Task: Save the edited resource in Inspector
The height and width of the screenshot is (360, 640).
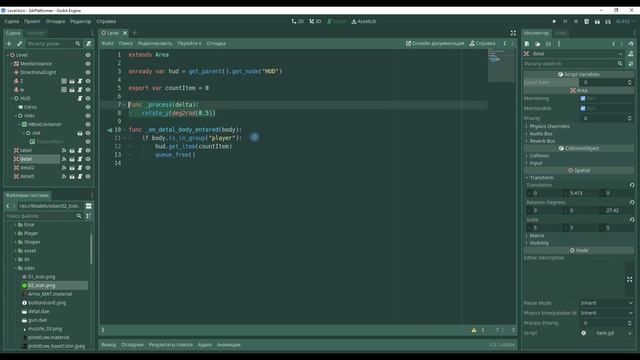Action: click(548, 44)
